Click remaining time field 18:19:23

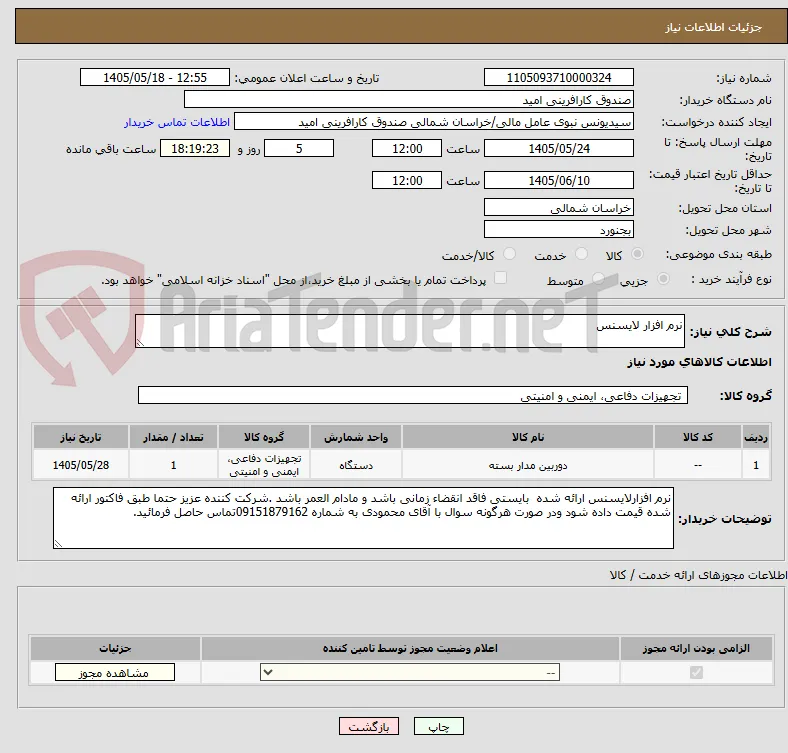pos(195,148)
